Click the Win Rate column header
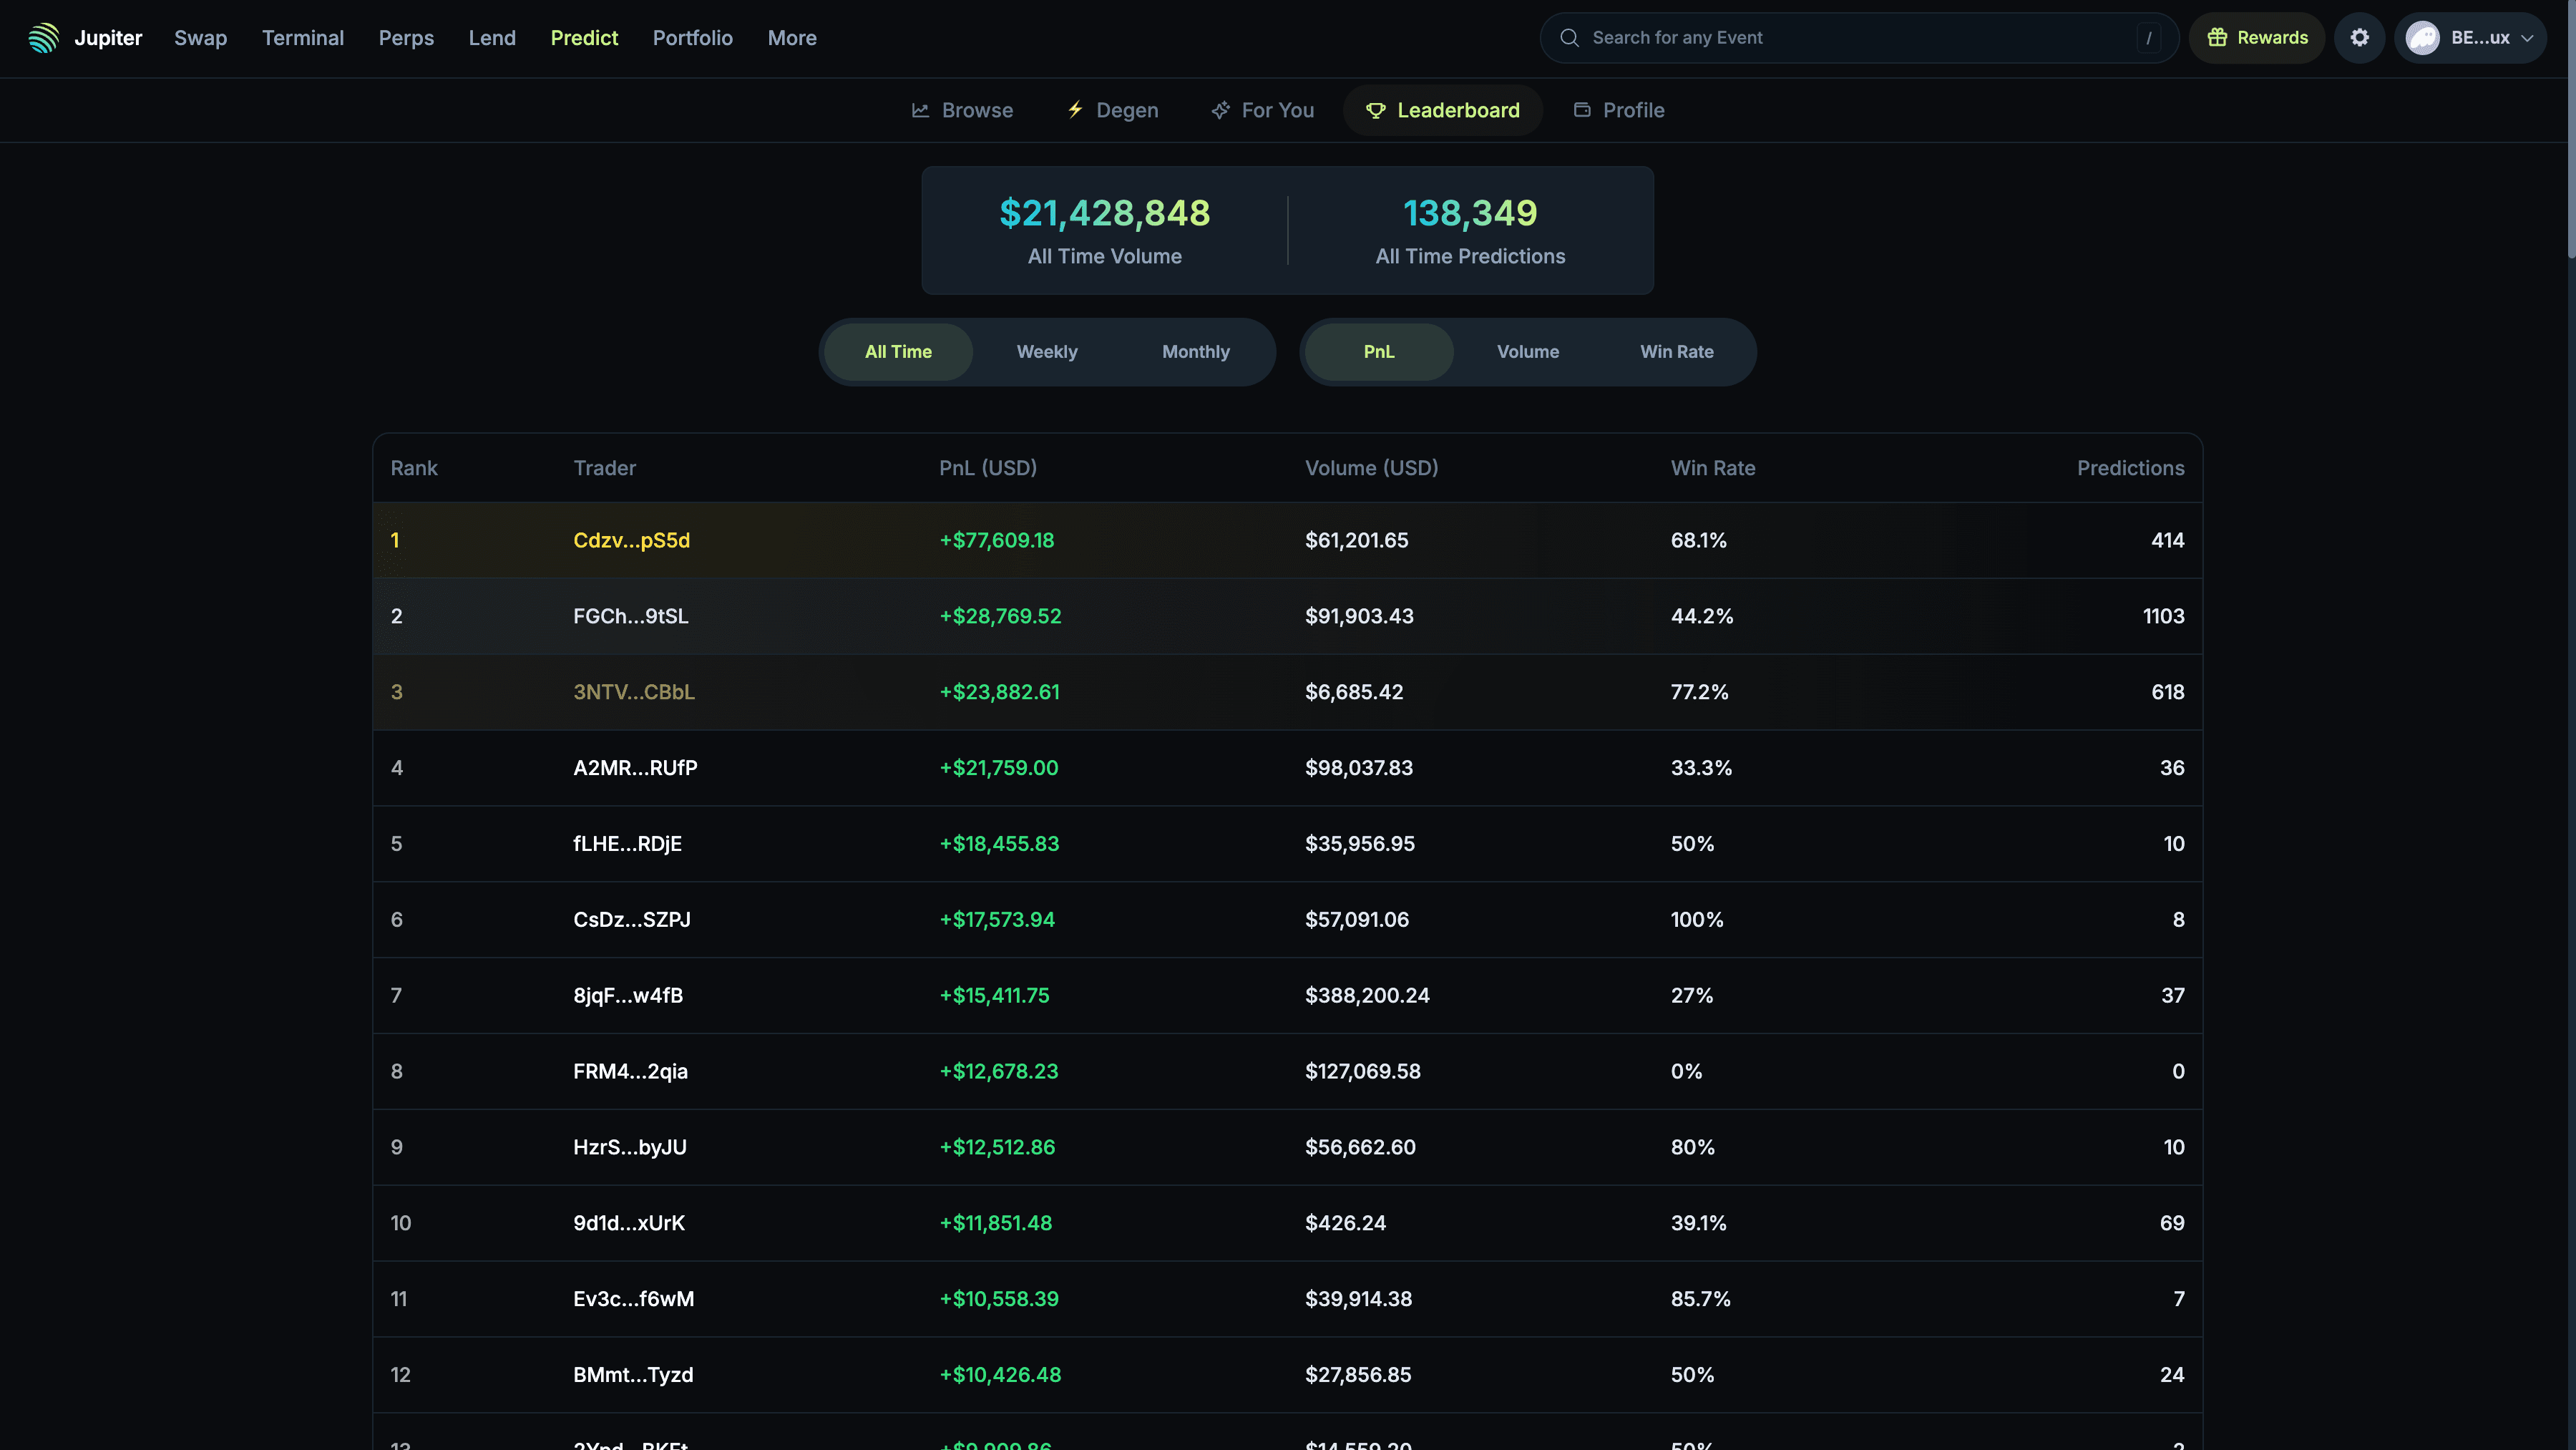 point(1713,468)
